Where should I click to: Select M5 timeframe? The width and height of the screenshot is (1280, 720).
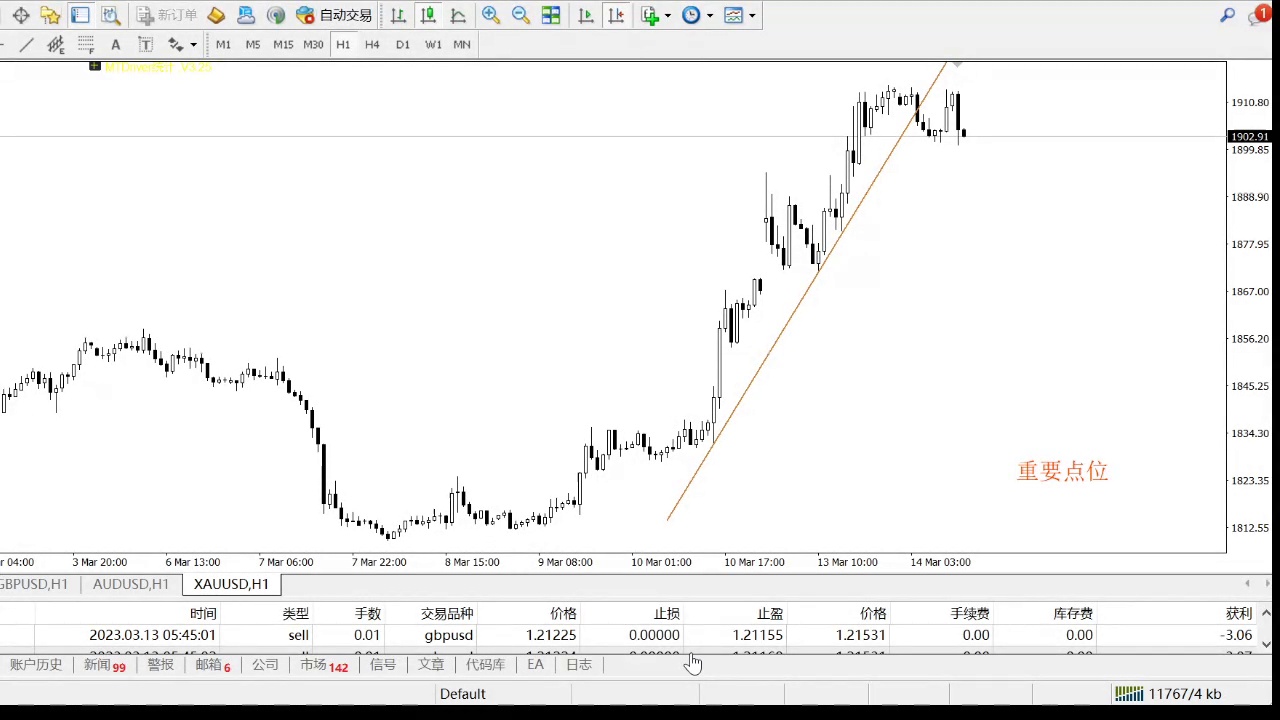click(253, 44)
